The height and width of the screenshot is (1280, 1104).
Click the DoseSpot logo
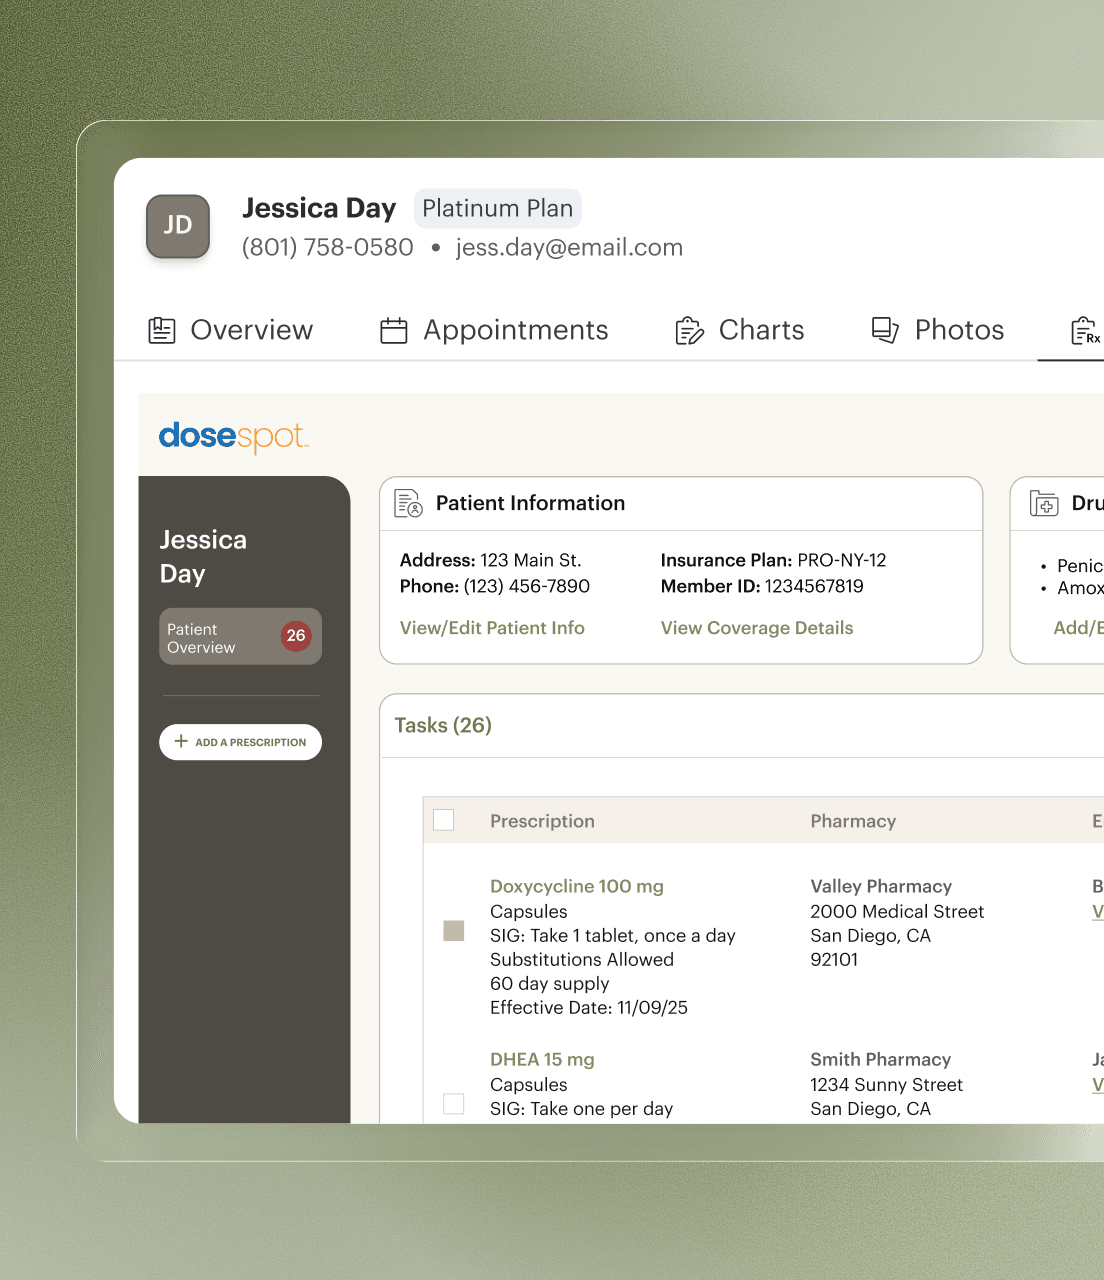(234, 436)
